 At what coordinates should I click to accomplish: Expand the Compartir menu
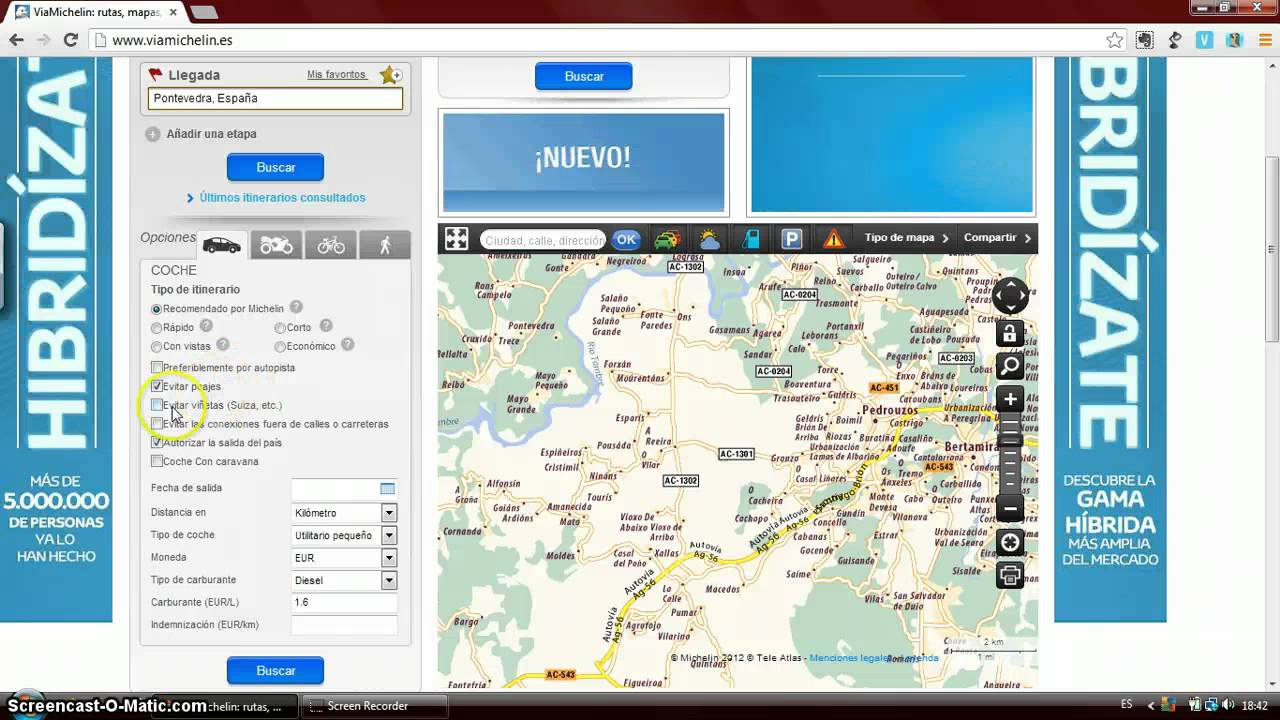997,238
